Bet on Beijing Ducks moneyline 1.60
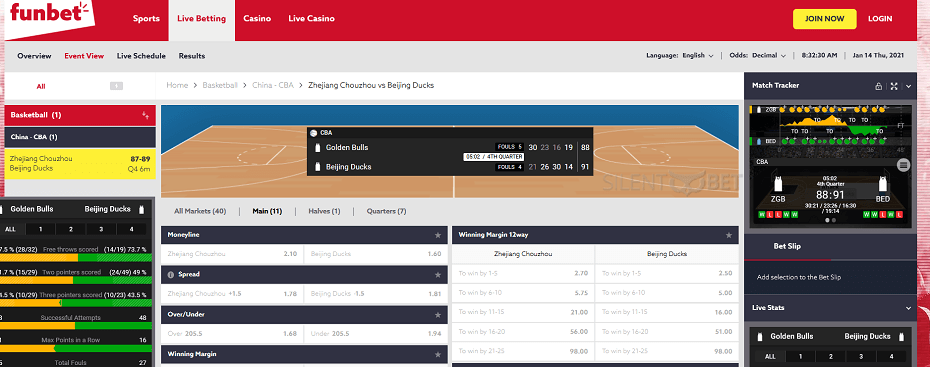 click(x=376, y=254)
